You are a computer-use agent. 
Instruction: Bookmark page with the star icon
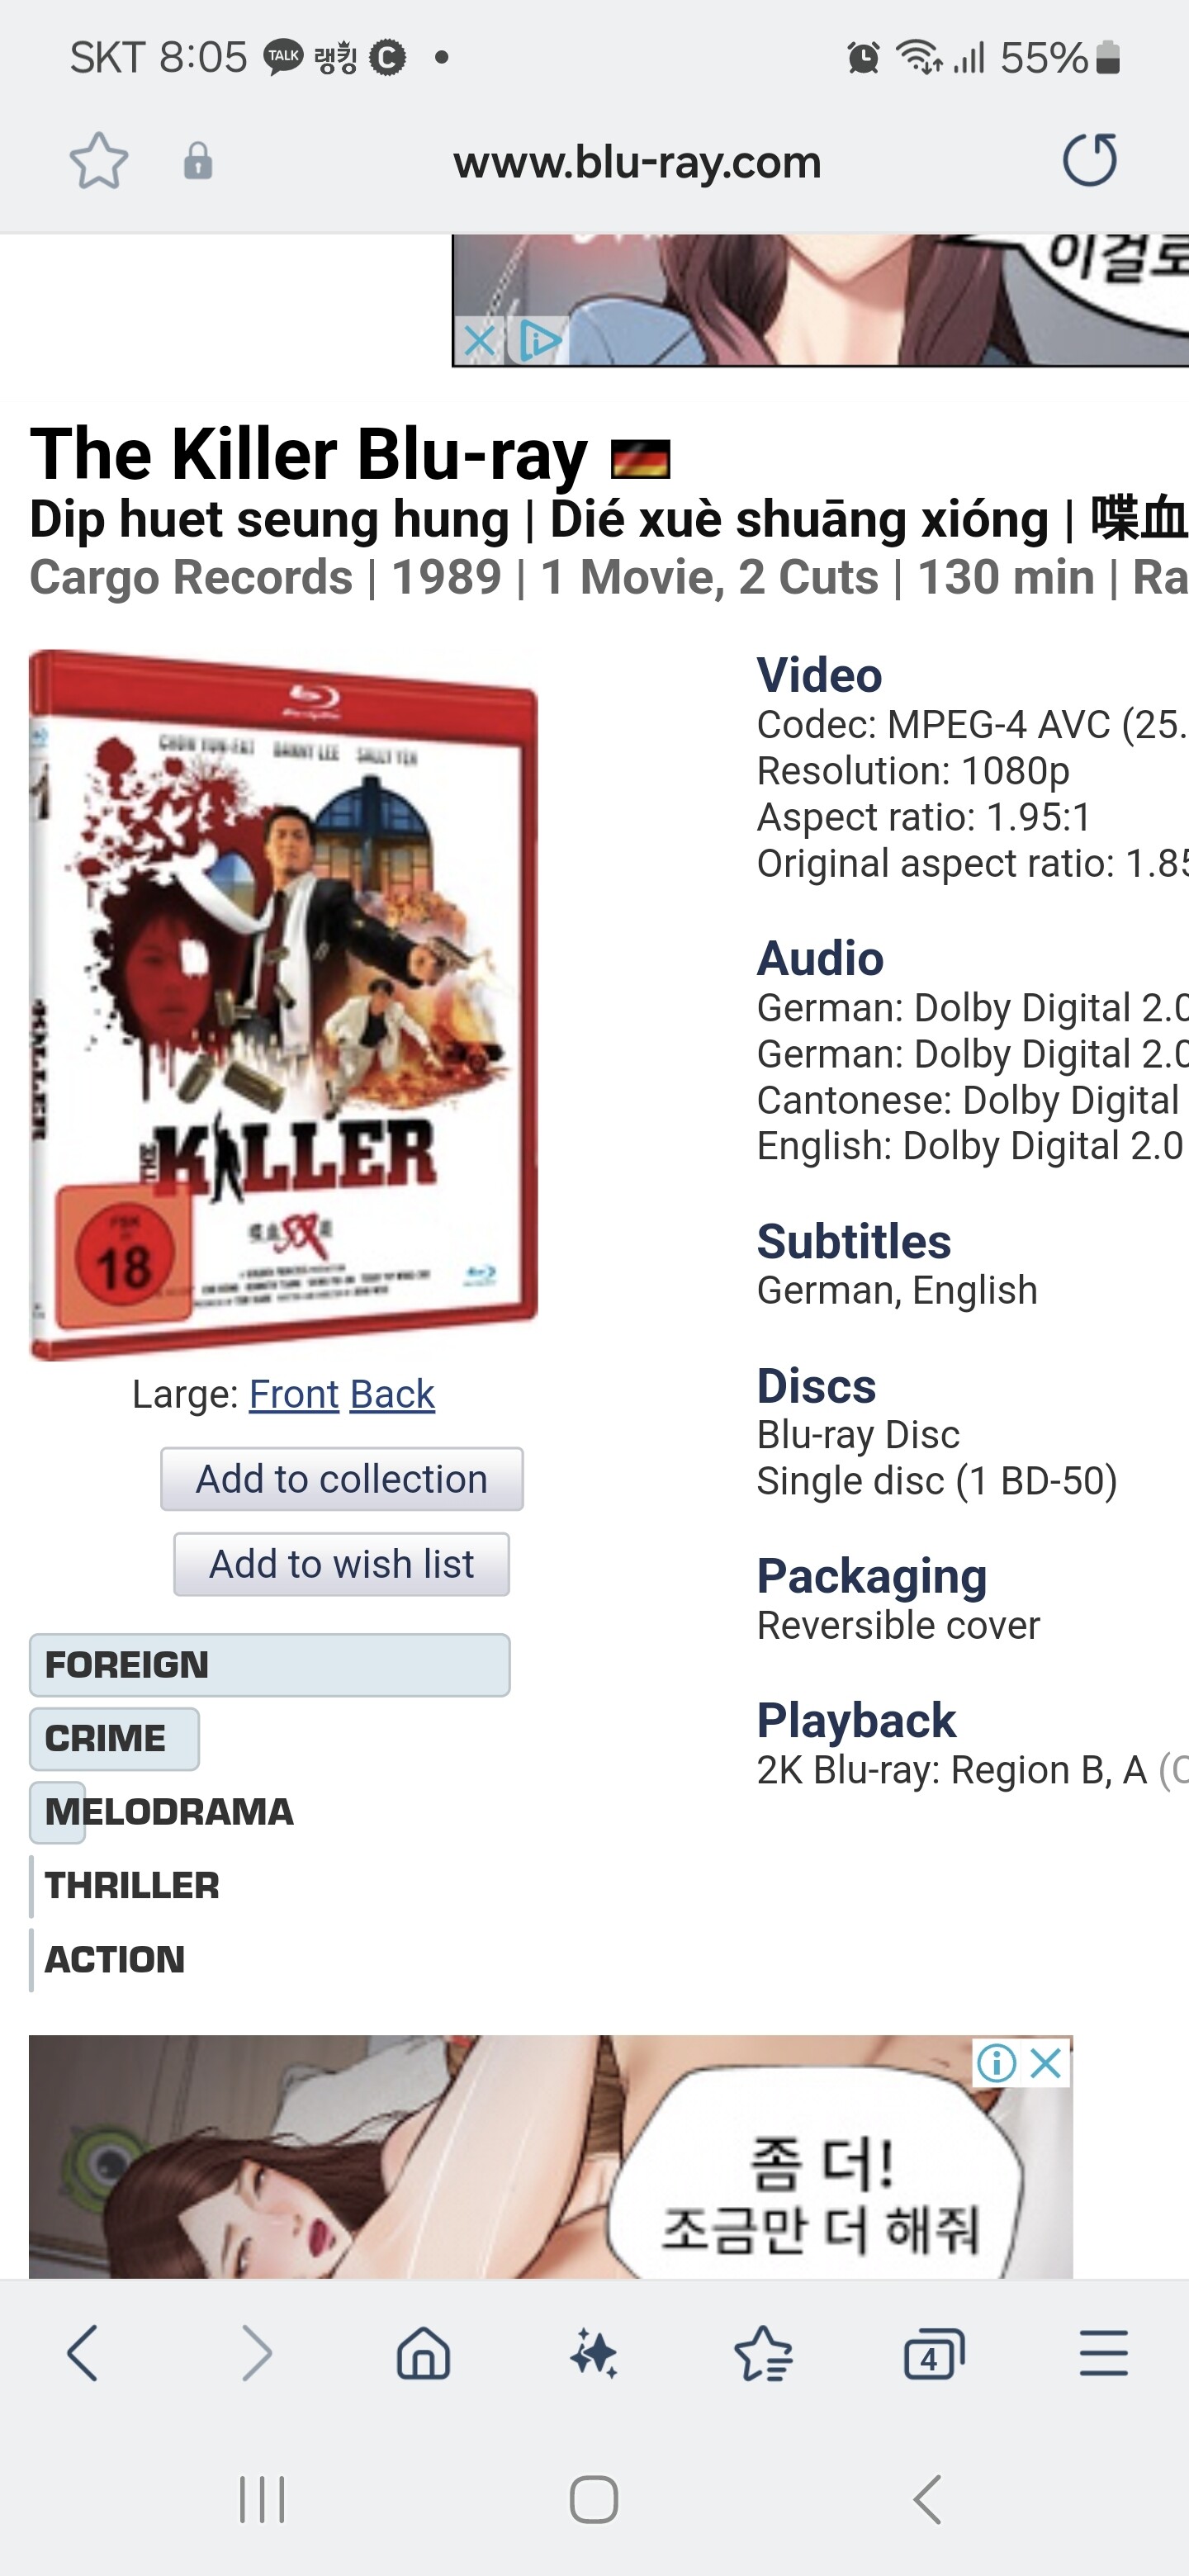(x=99, y=160)
